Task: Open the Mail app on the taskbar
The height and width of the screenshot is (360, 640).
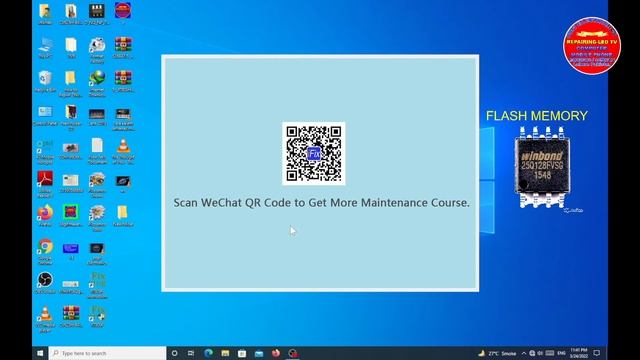Action: click(x=259, y=353)
